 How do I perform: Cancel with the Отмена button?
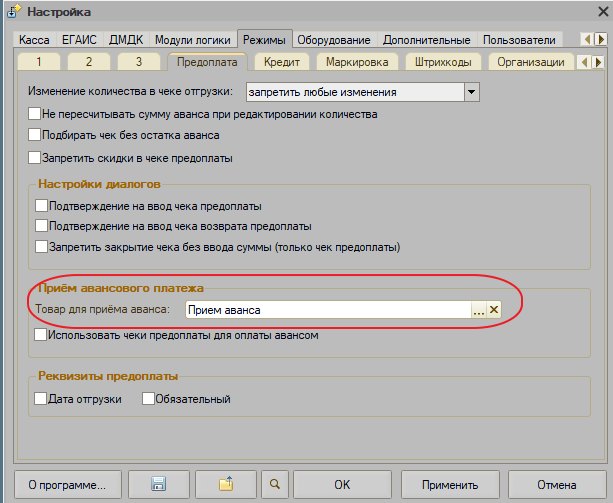click(557, 485)
